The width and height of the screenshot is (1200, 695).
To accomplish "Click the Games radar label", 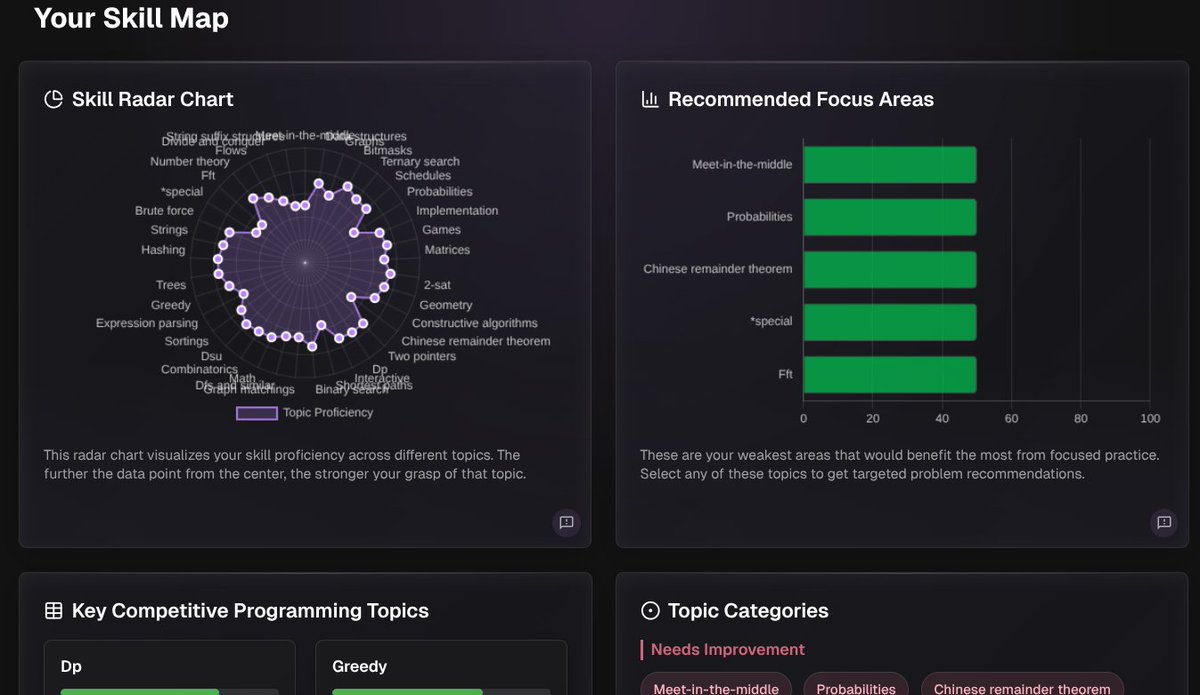I will [441, 230].
